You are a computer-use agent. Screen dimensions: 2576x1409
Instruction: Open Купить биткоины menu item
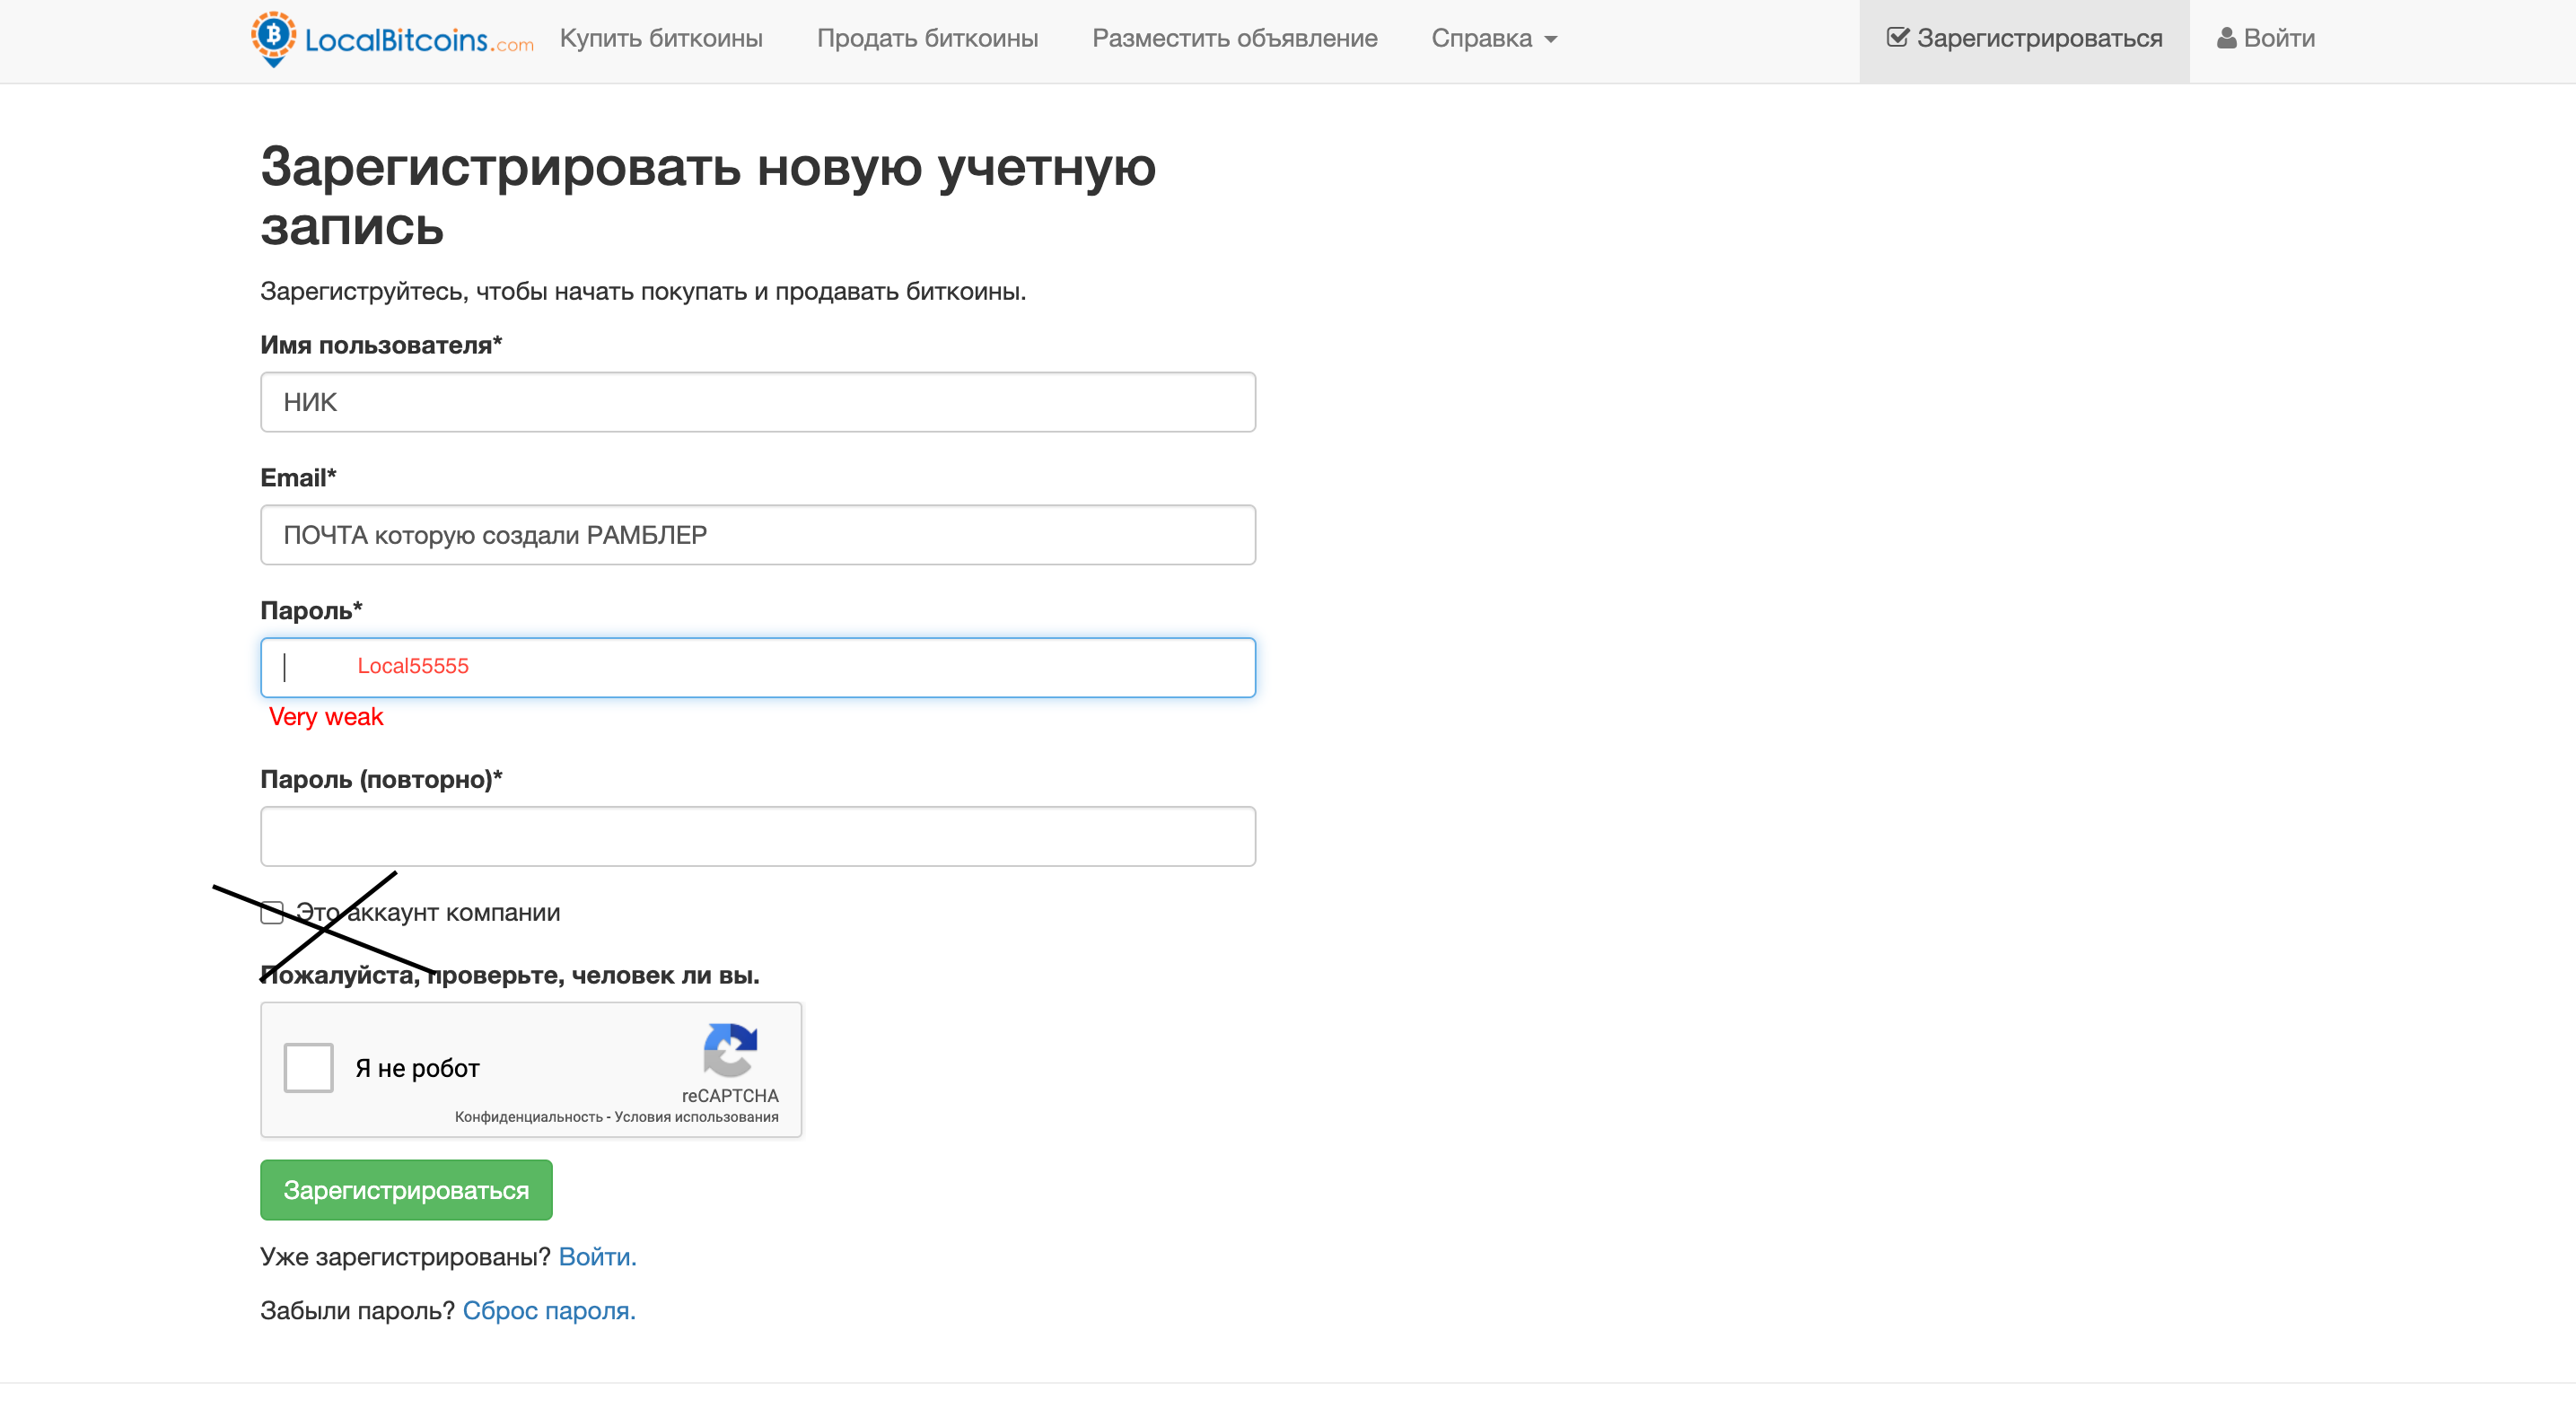point(661,38)
